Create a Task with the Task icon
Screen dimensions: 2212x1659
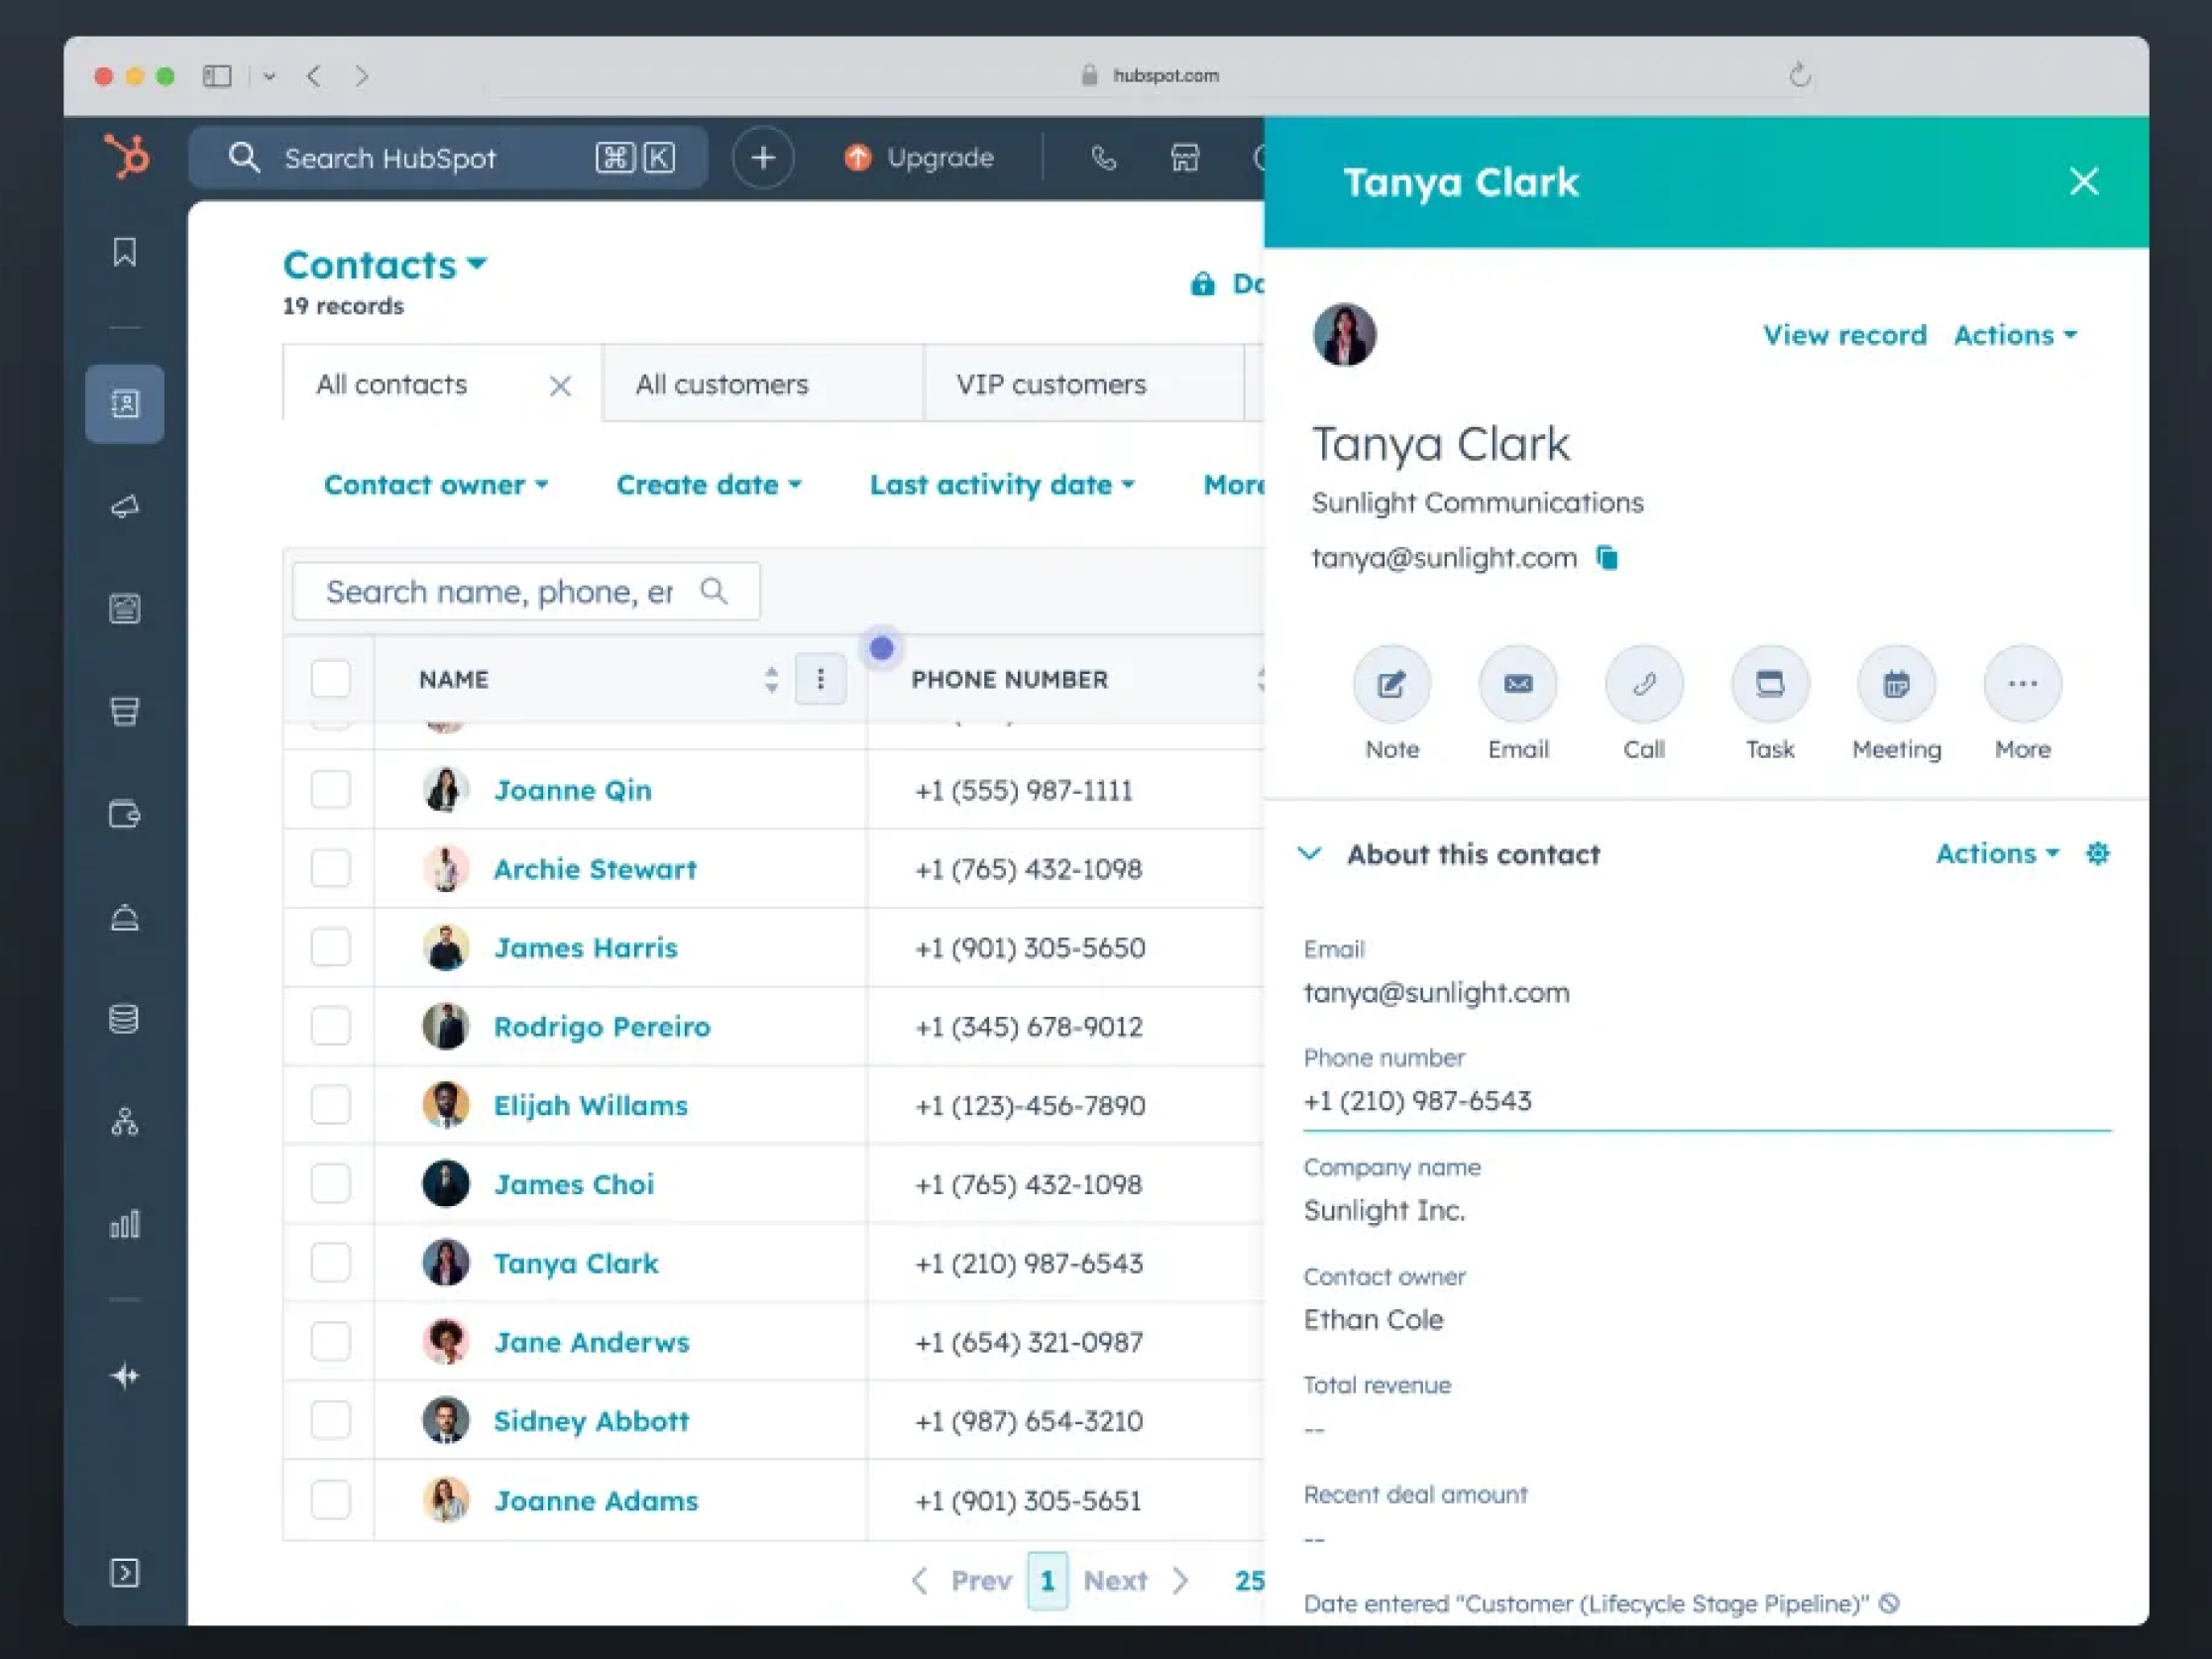point(1770,684)
